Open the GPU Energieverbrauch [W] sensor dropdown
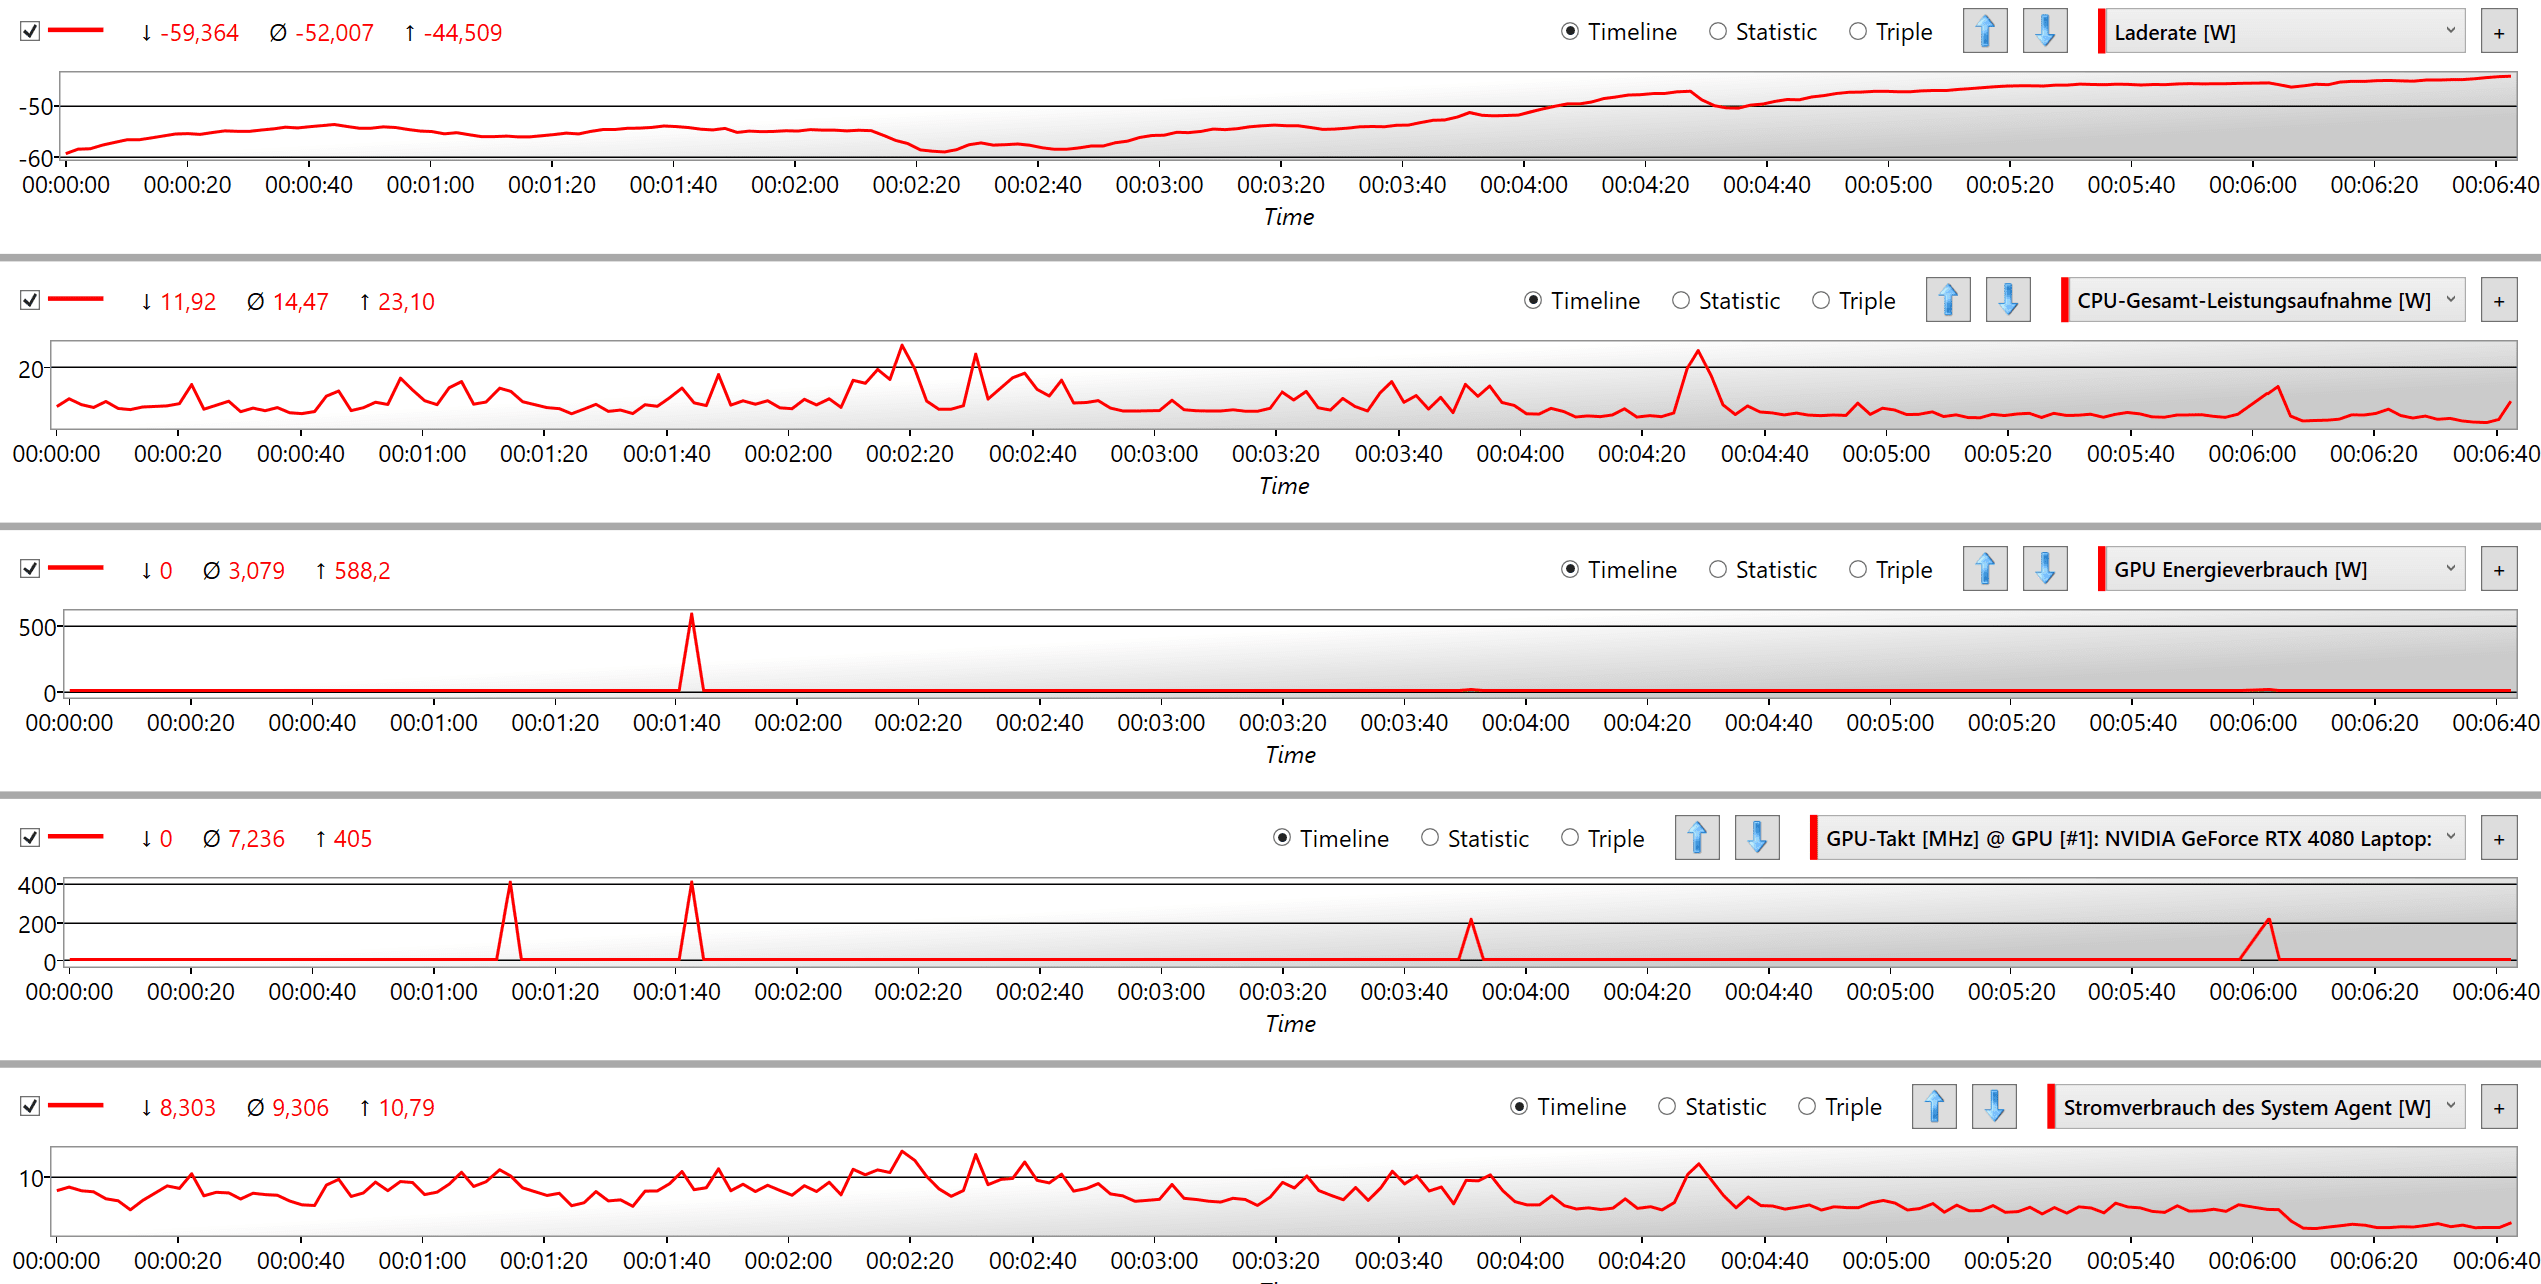The width and height of the screenshot is (2541, 1284). 2282,570
